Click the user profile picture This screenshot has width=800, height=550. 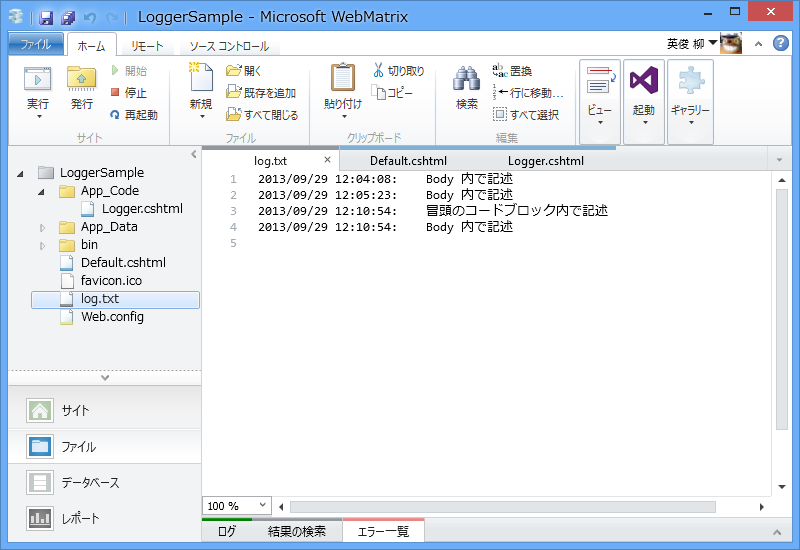click(731, 44)
